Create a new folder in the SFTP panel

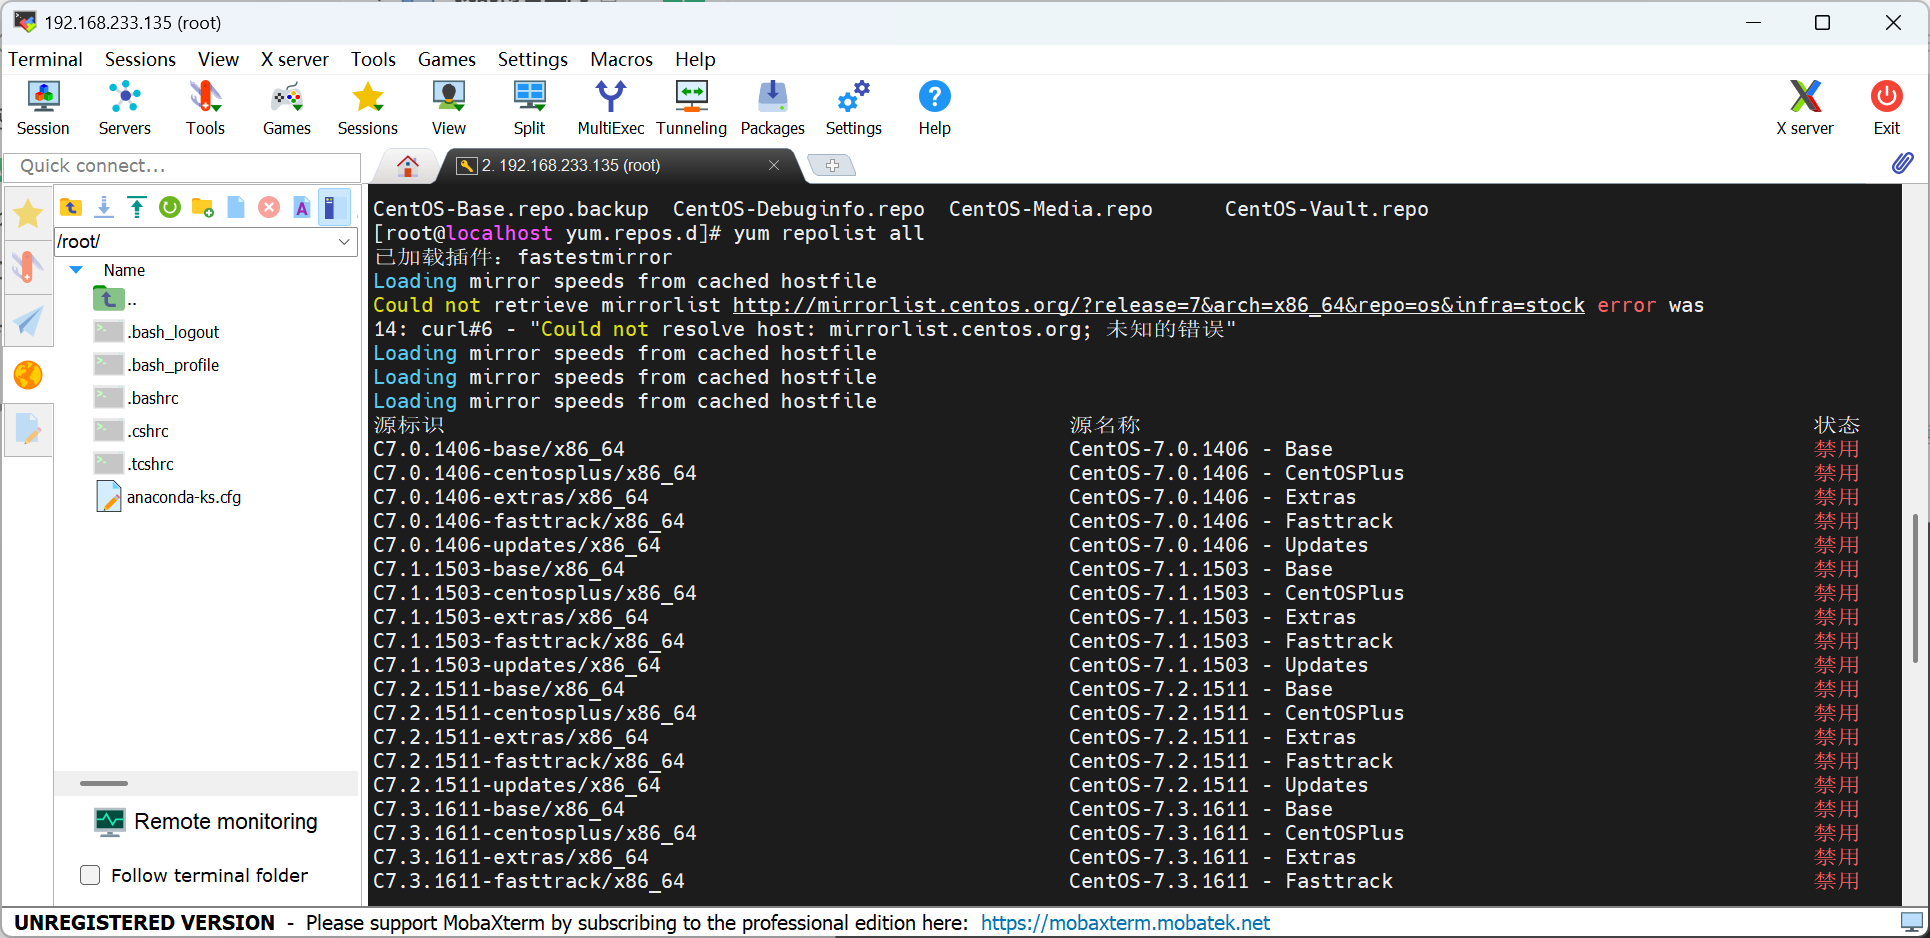[x=202, y=207]
